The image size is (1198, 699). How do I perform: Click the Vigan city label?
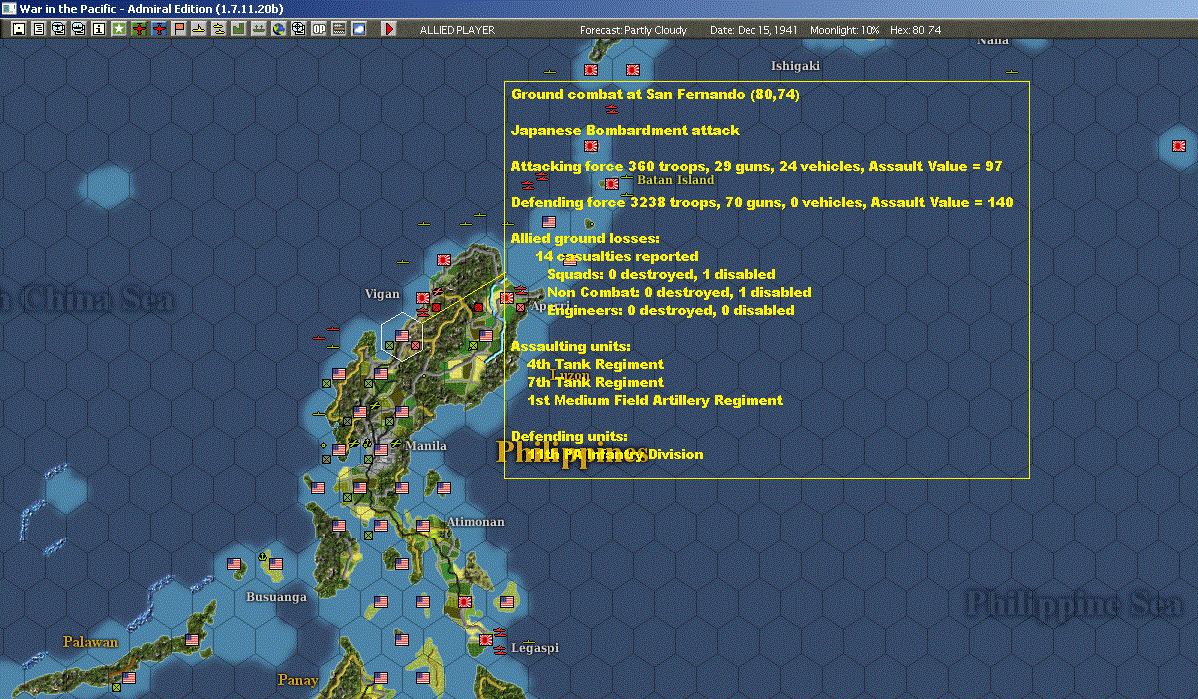(x=382, y=293)
